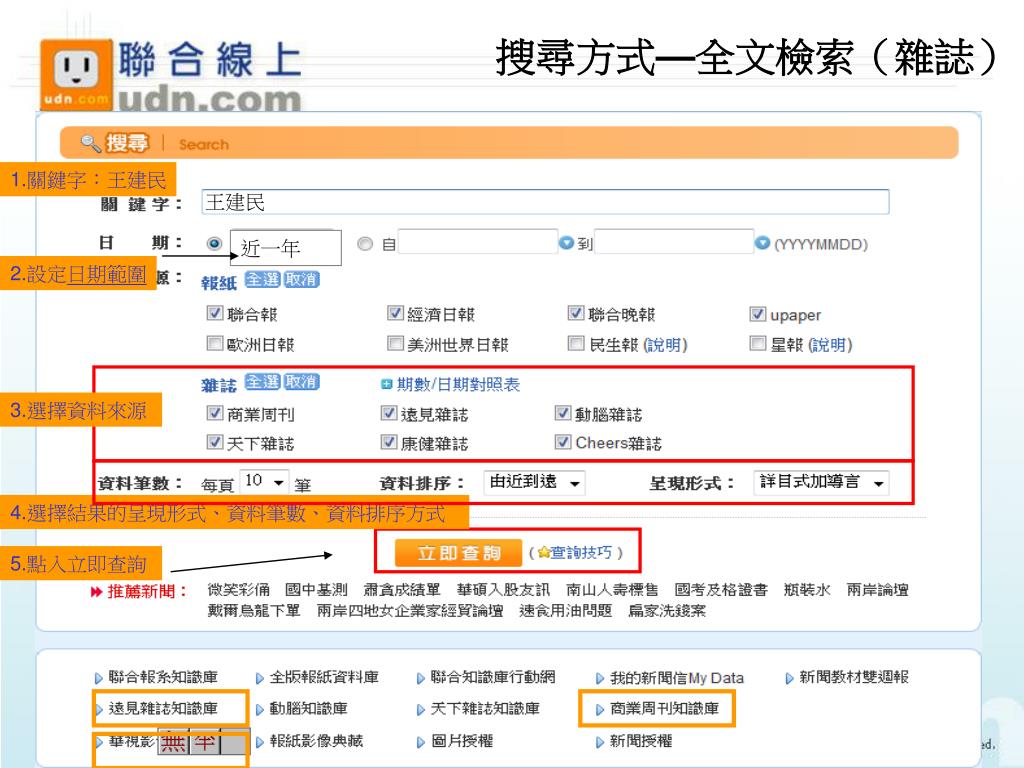1024x768 pixels.
Task: Click the 立即查詢 search button
Action: tap(458, 553)
